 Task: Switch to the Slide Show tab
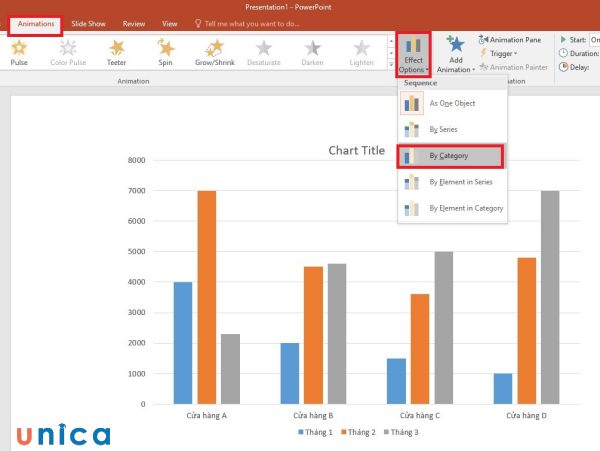pos(89,22)
